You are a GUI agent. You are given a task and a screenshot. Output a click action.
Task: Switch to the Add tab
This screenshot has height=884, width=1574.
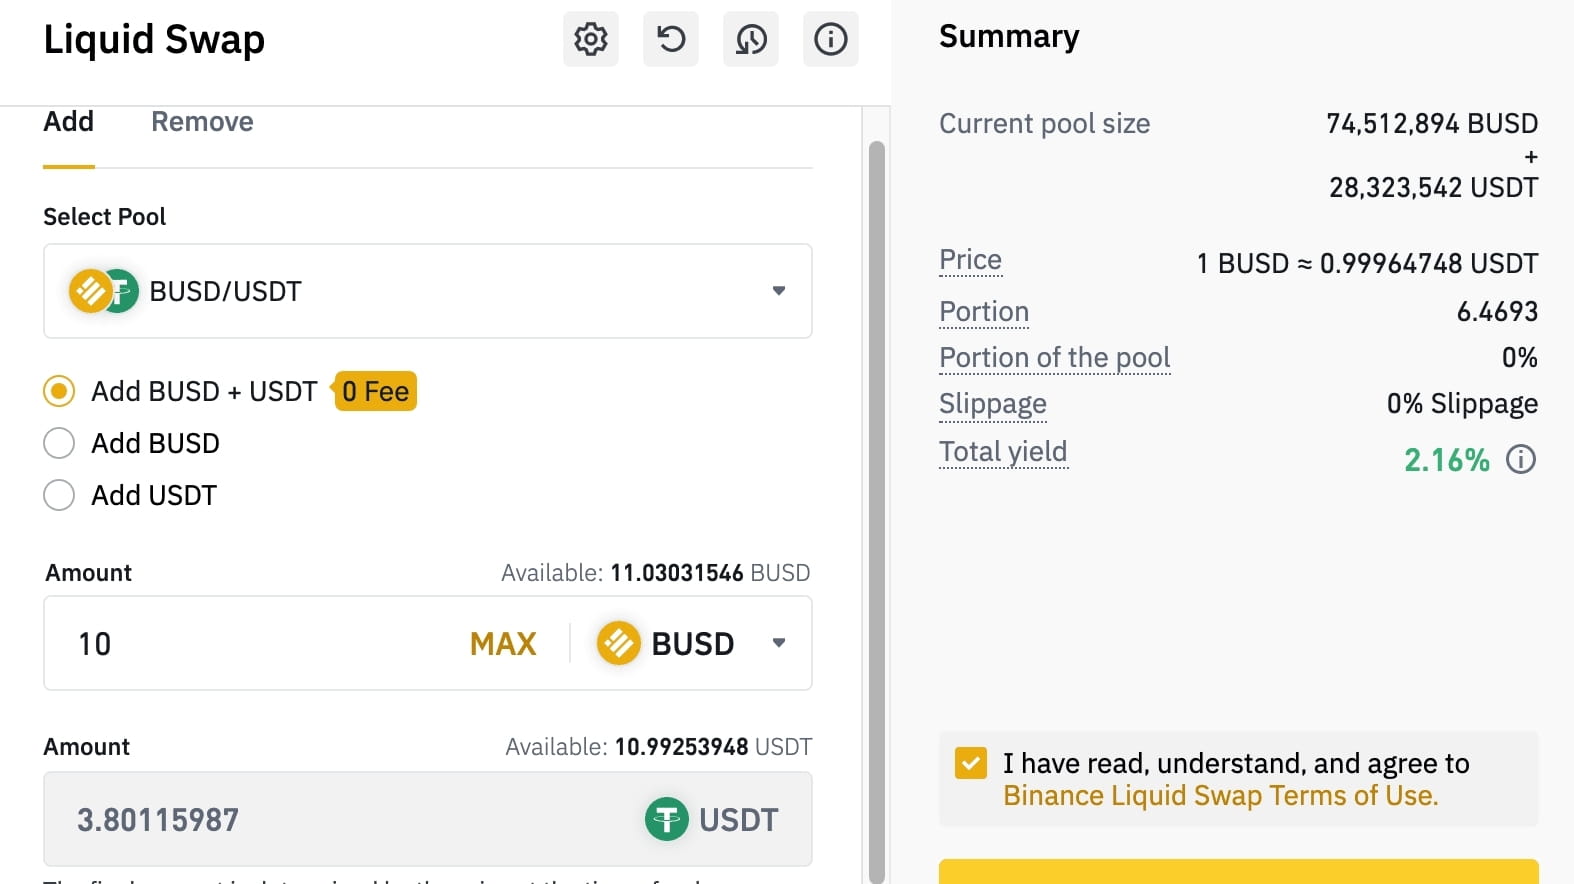pos(68,122)
